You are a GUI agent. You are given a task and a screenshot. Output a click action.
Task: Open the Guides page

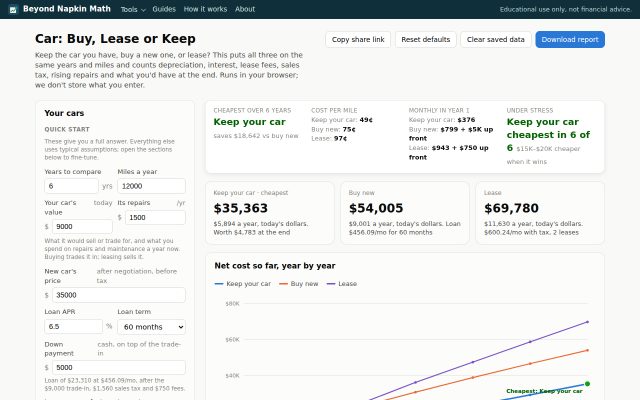(x=164, y=9)
